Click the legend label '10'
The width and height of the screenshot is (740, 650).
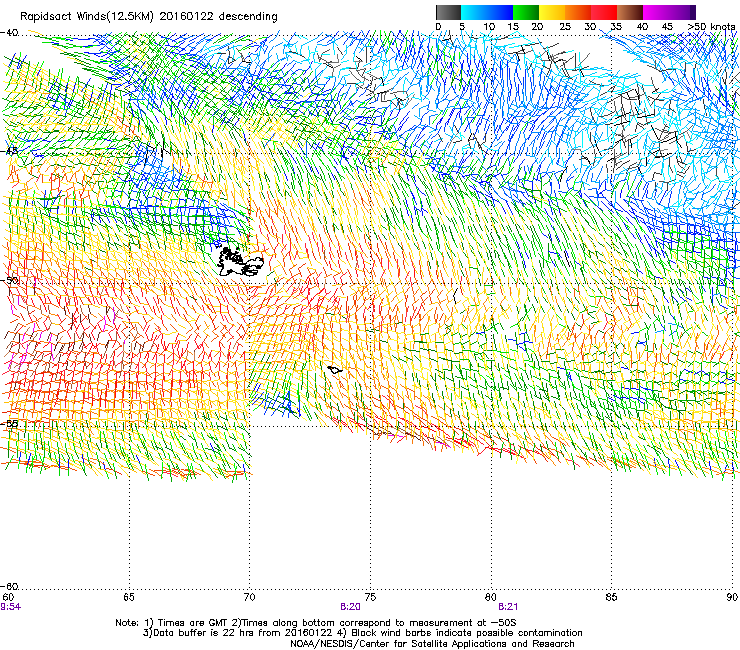489,27
